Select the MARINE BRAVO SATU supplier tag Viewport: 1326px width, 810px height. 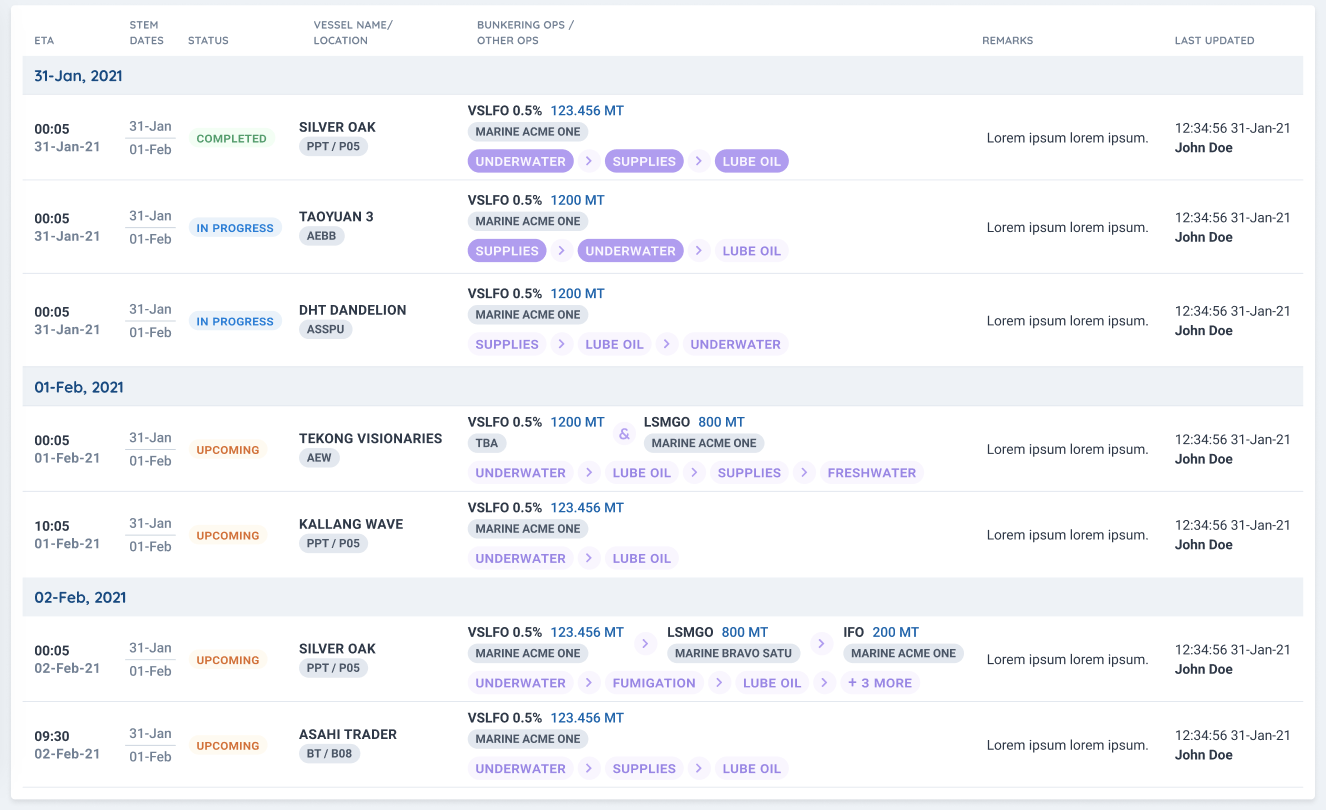[733, 653]
